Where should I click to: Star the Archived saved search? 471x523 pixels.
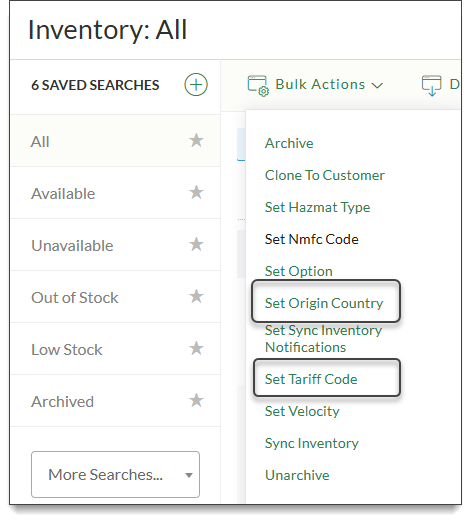(x=196, y=400)
